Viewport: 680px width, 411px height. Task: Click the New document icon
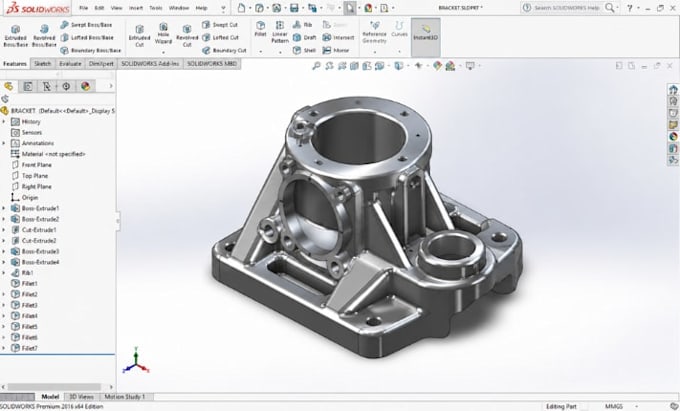click(242, 8)
